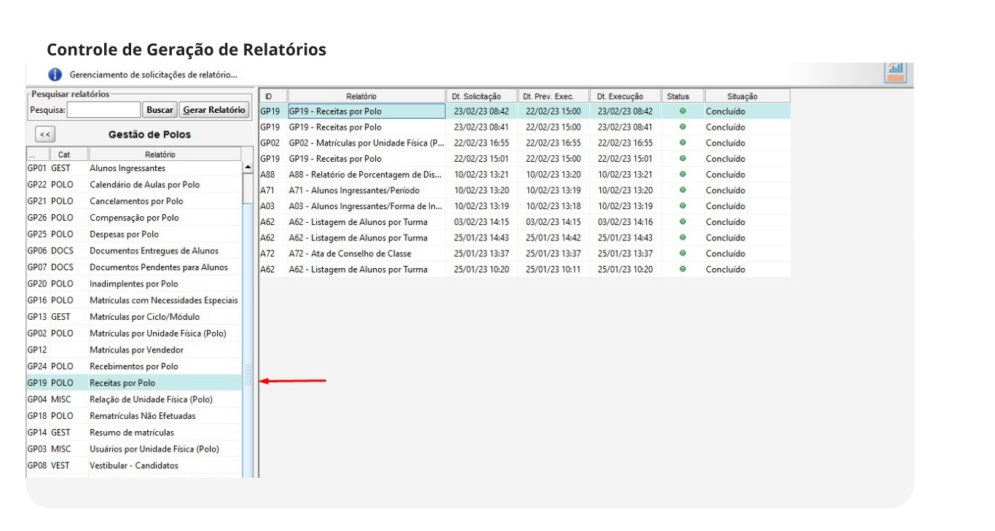Click the Status column header
This screenshot has width=995, height=531.
point(682,96)
